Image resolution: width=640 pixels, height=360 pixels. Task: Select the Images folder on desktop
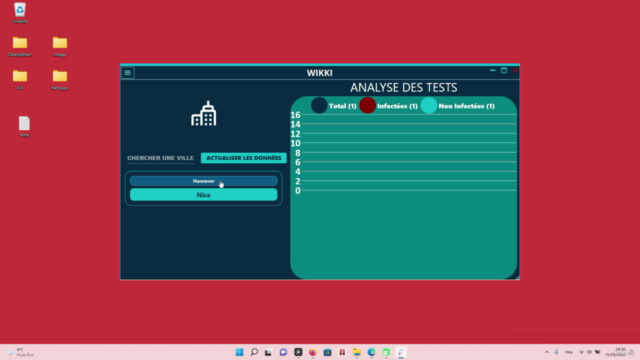point(60,46)
